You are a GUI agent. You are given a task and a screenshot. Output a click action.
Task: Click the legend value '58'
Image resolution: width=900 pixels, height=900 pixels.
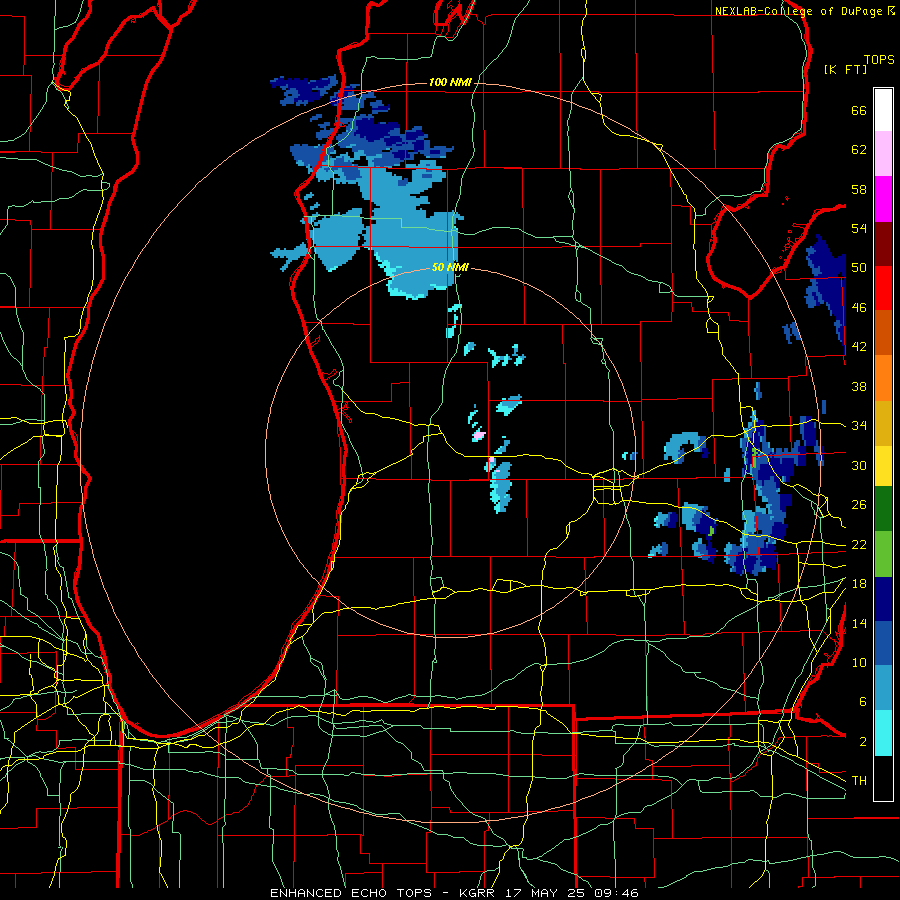[859, 189]
